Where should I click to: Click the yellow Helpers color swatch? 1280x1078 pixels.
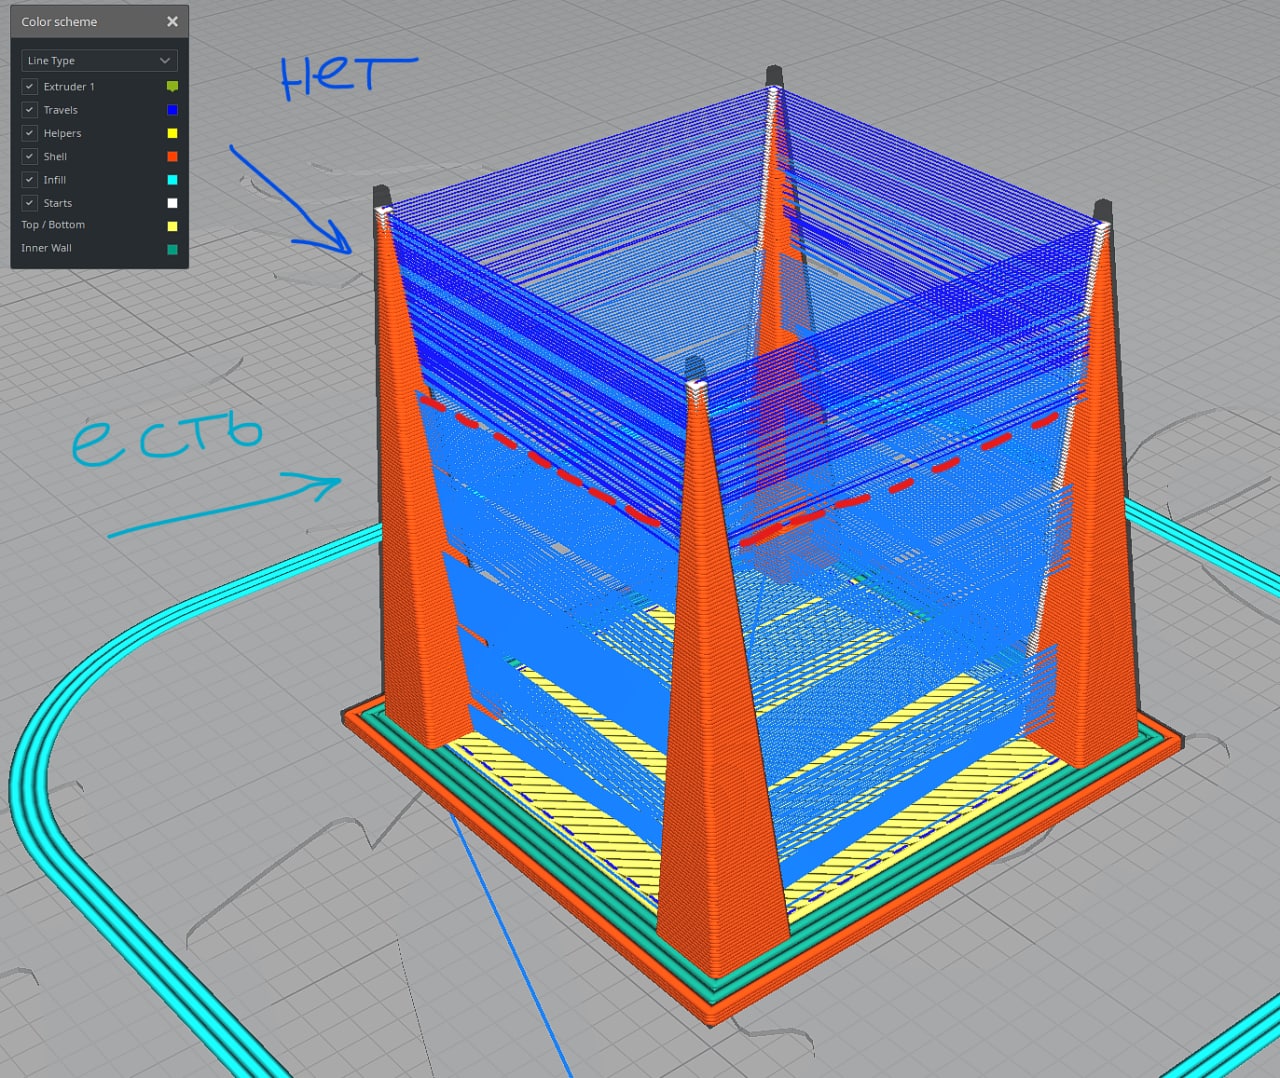172,133
